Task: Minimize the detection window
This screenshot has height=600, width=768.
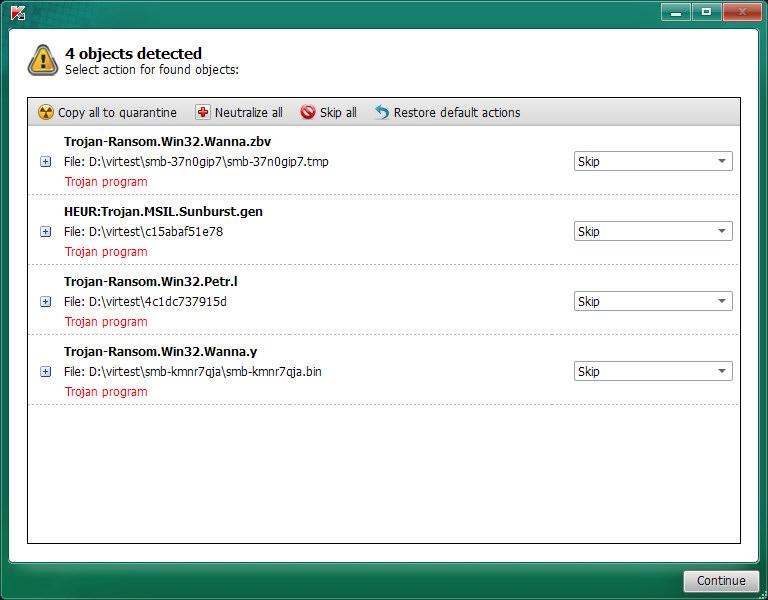Action: tap(675, 12)
